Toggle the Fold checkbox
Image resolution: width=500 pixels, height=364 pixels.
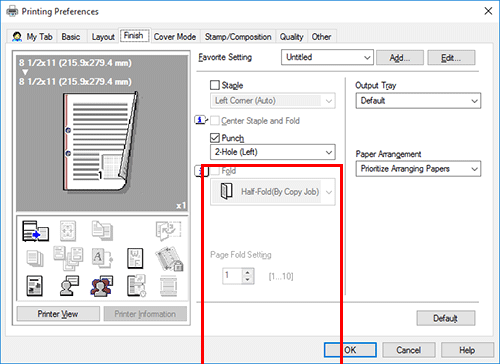(x=215, y=171)
